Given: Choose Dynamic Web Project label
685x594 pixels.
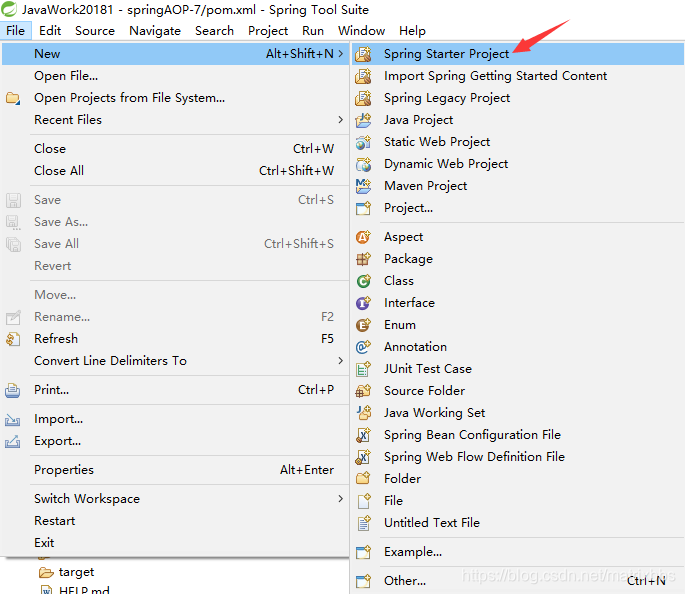Looking at the screenshot, I should pos(446,164).
